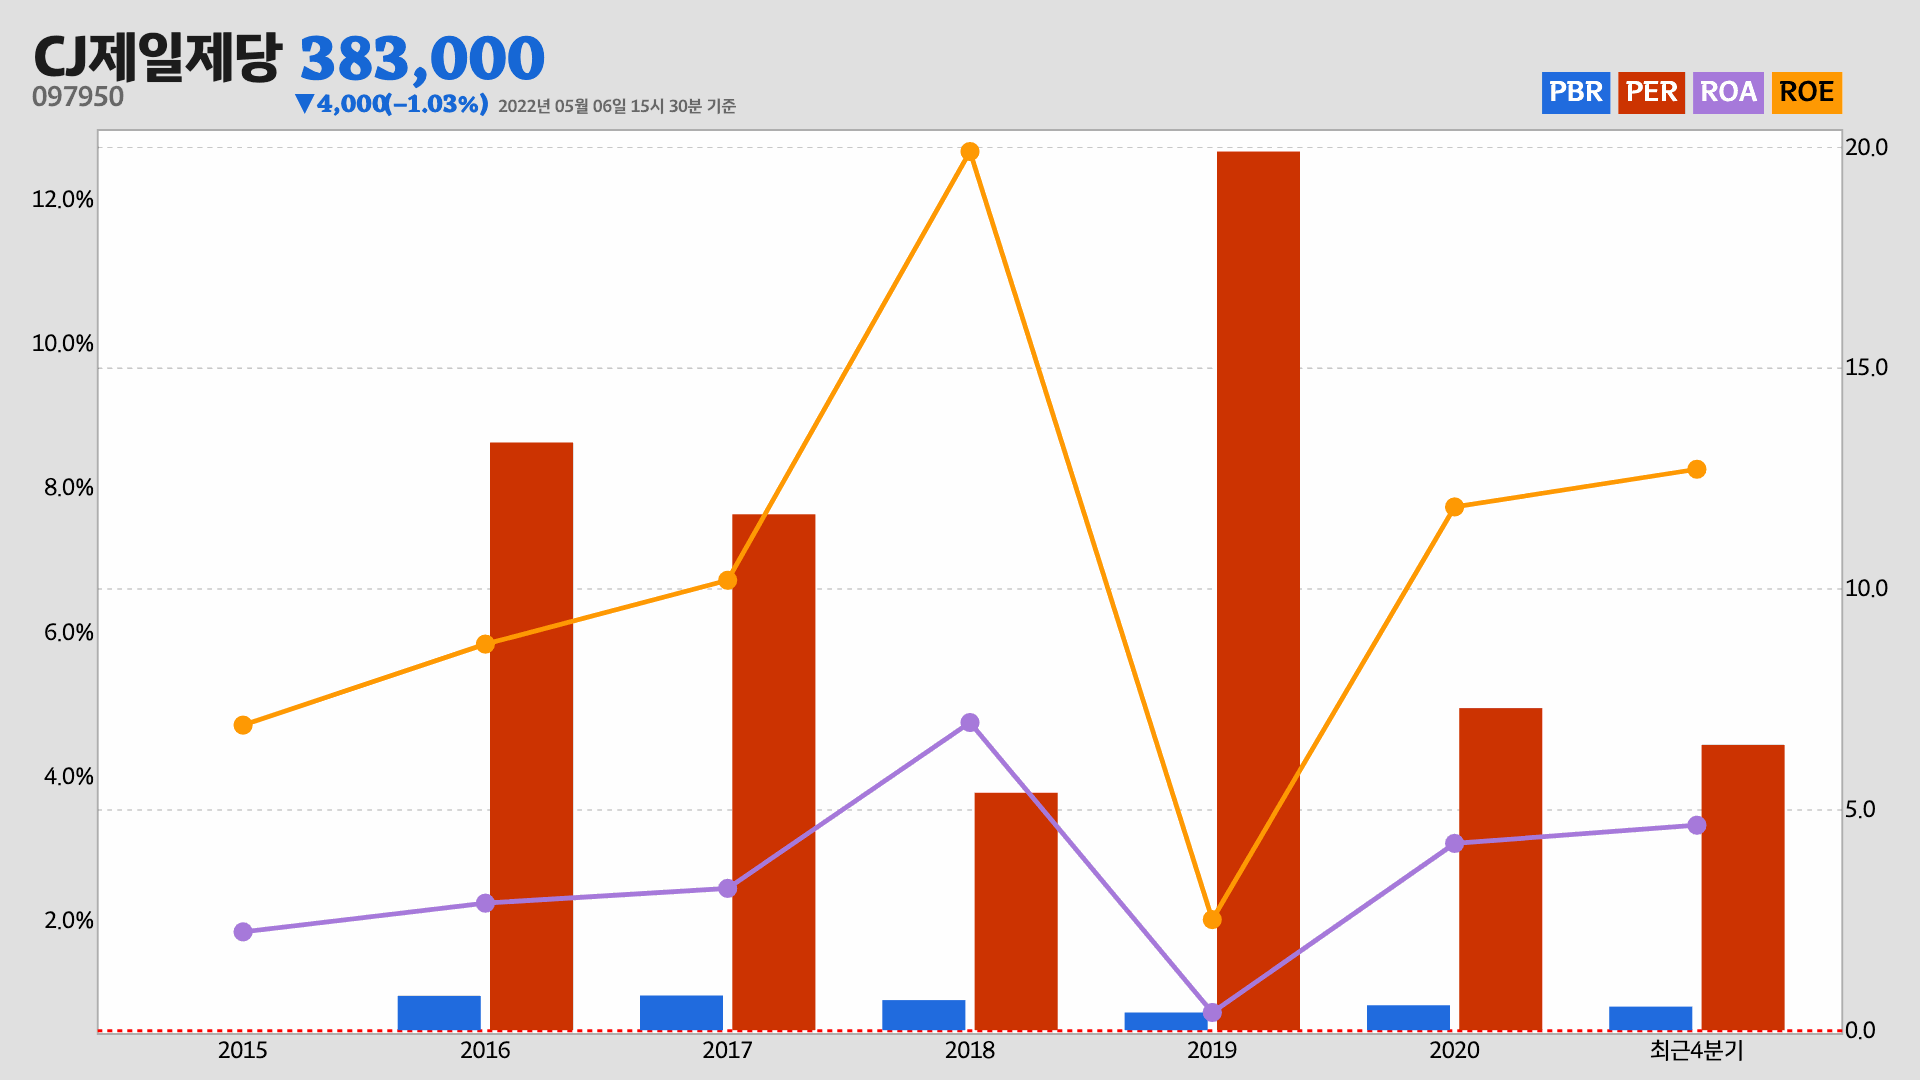Toggle the PER legend badge
This screenshot has height=1080, width=1920.
tap(1651, 93)
